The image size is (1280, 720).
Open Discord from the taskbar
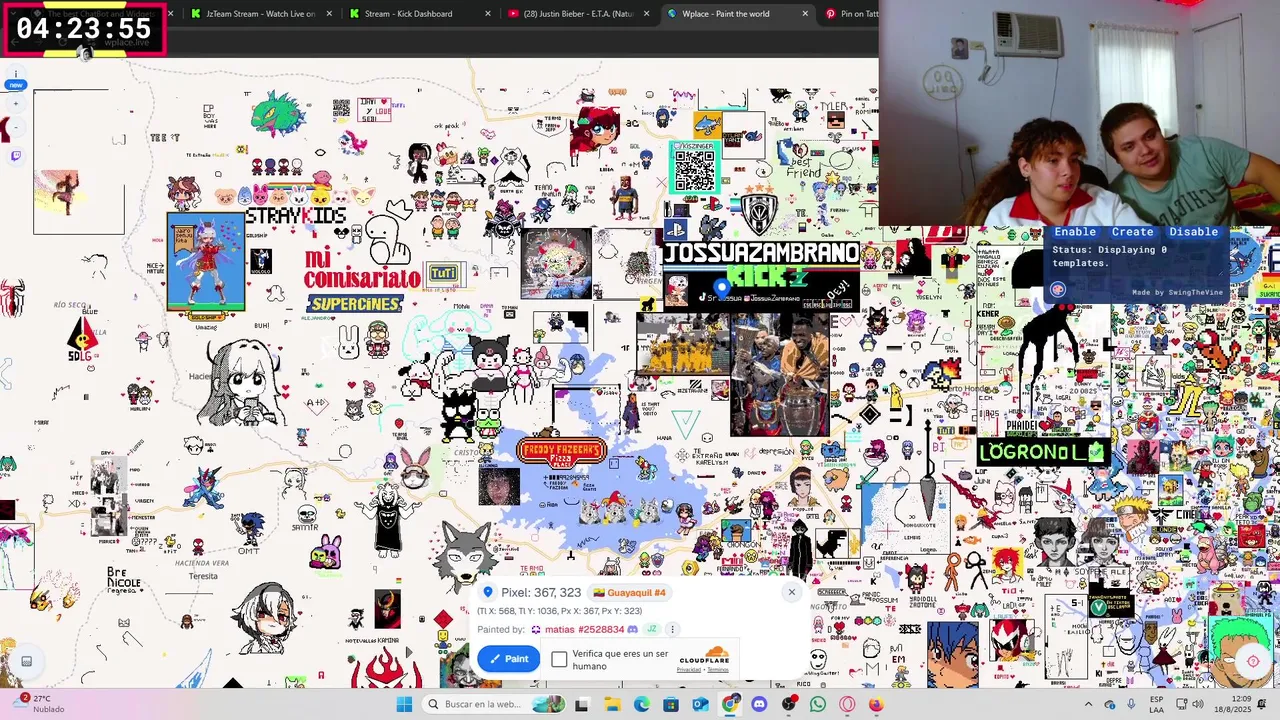(x=759, y=704)
